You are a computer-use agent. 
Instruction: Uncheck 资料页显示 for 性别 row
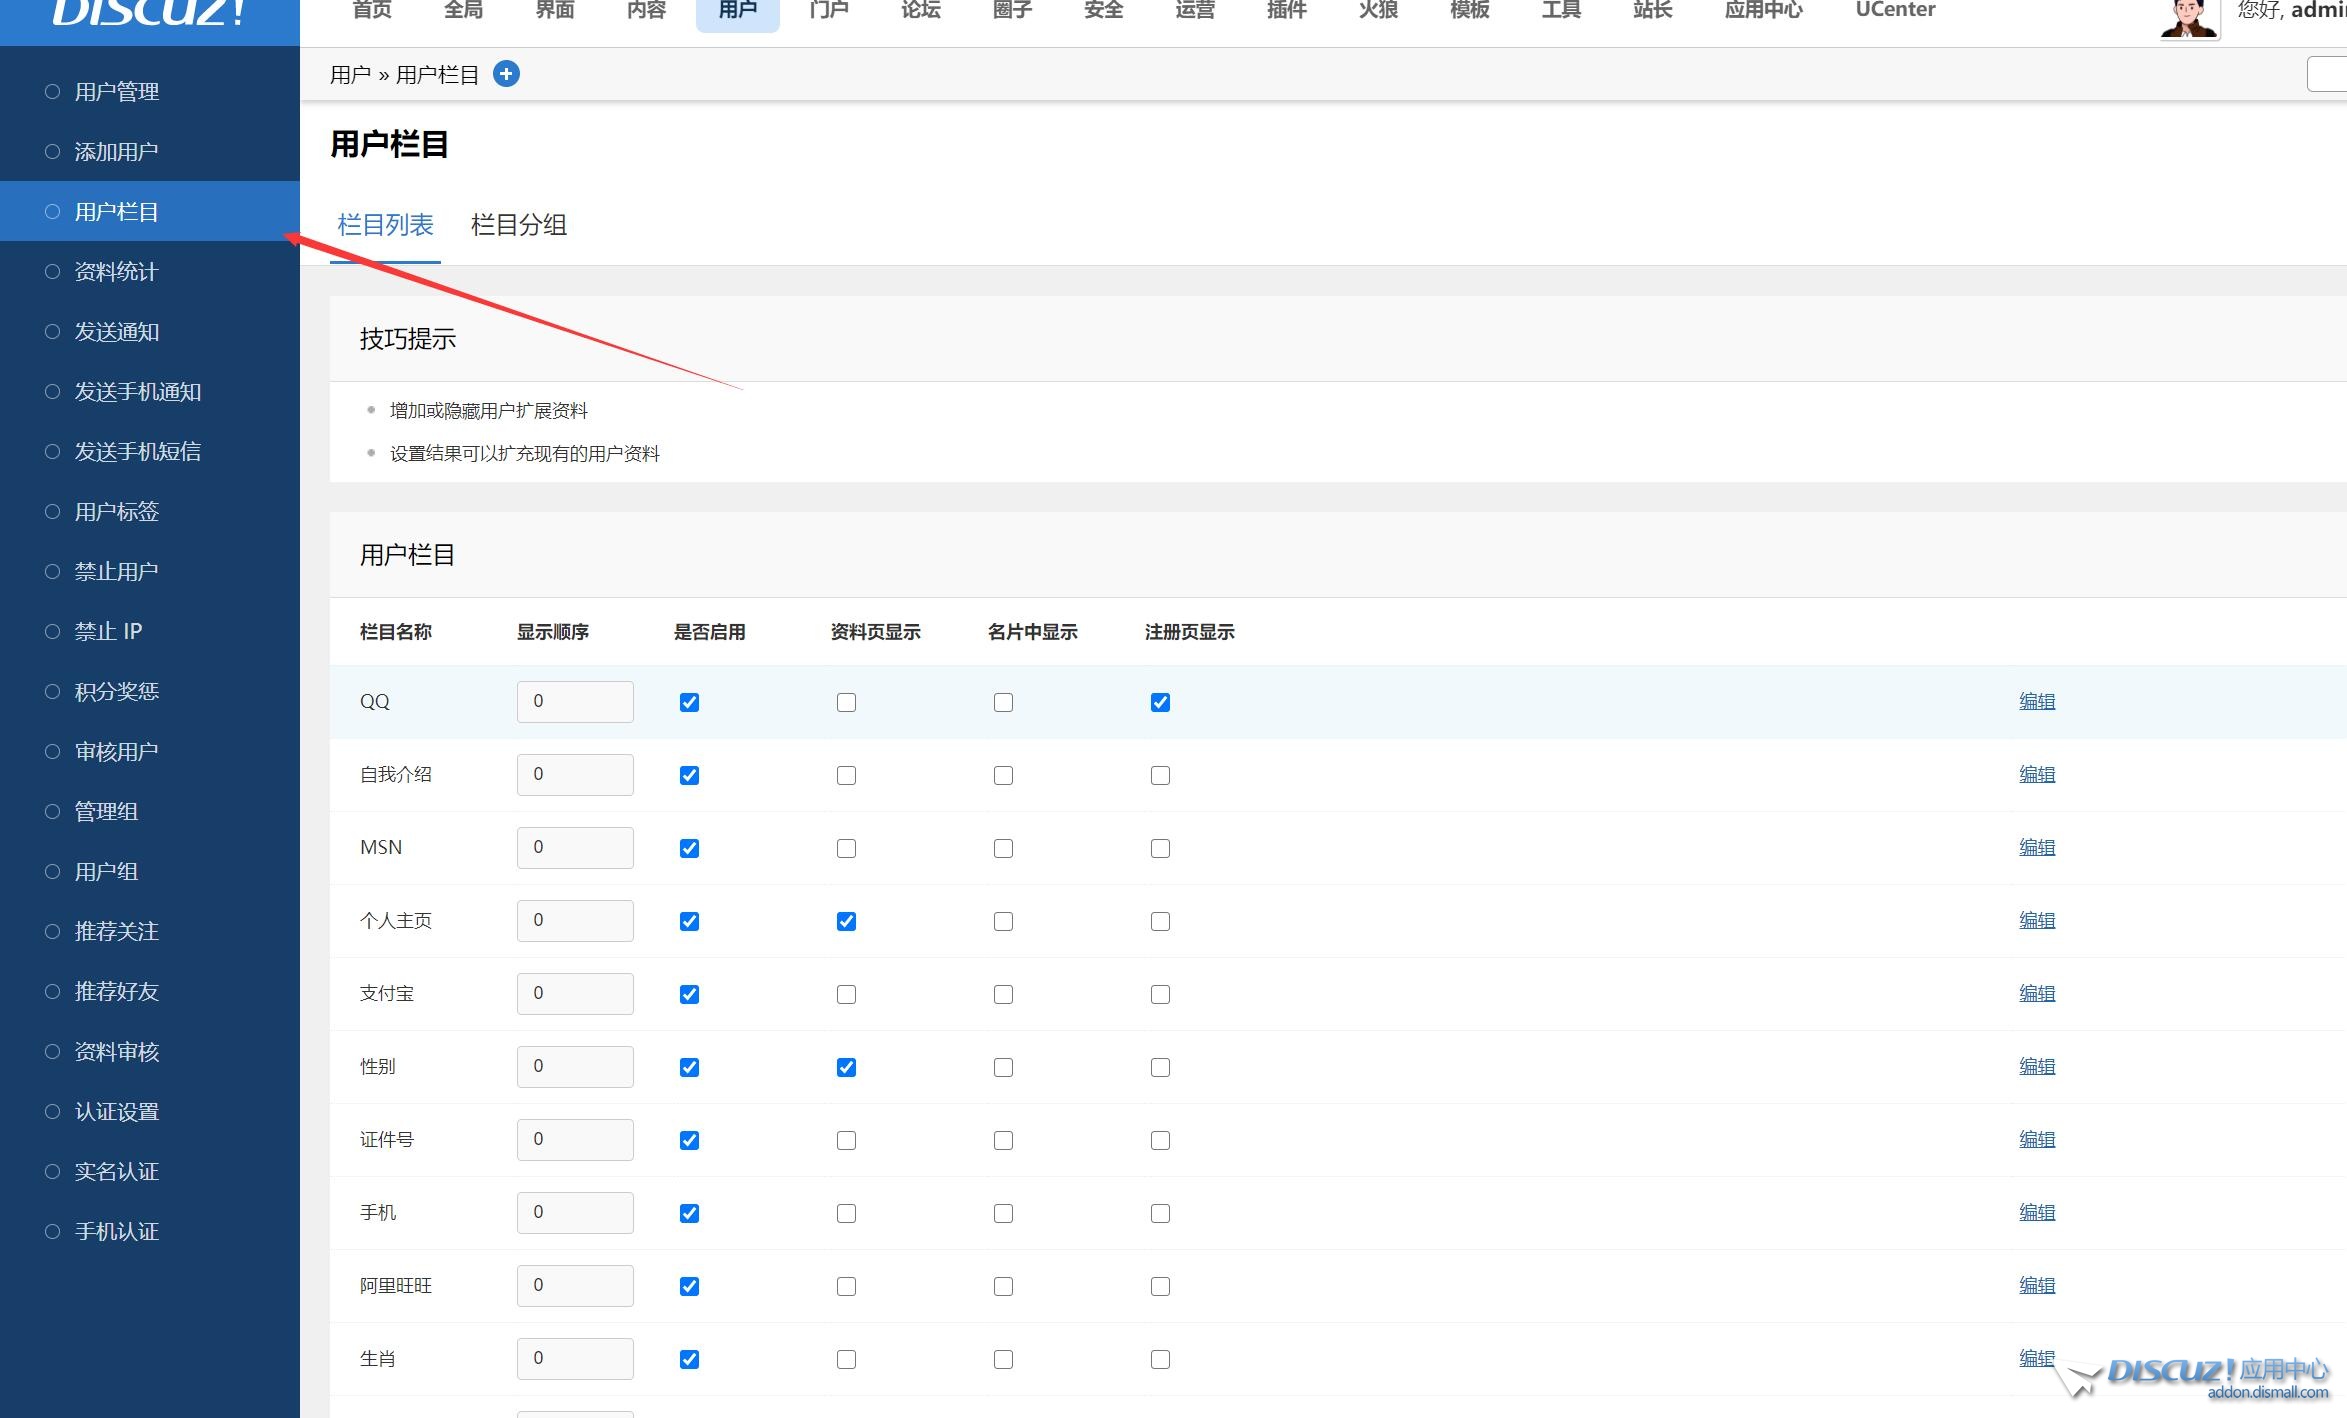pyautogui.click(x=846, y=1067)
